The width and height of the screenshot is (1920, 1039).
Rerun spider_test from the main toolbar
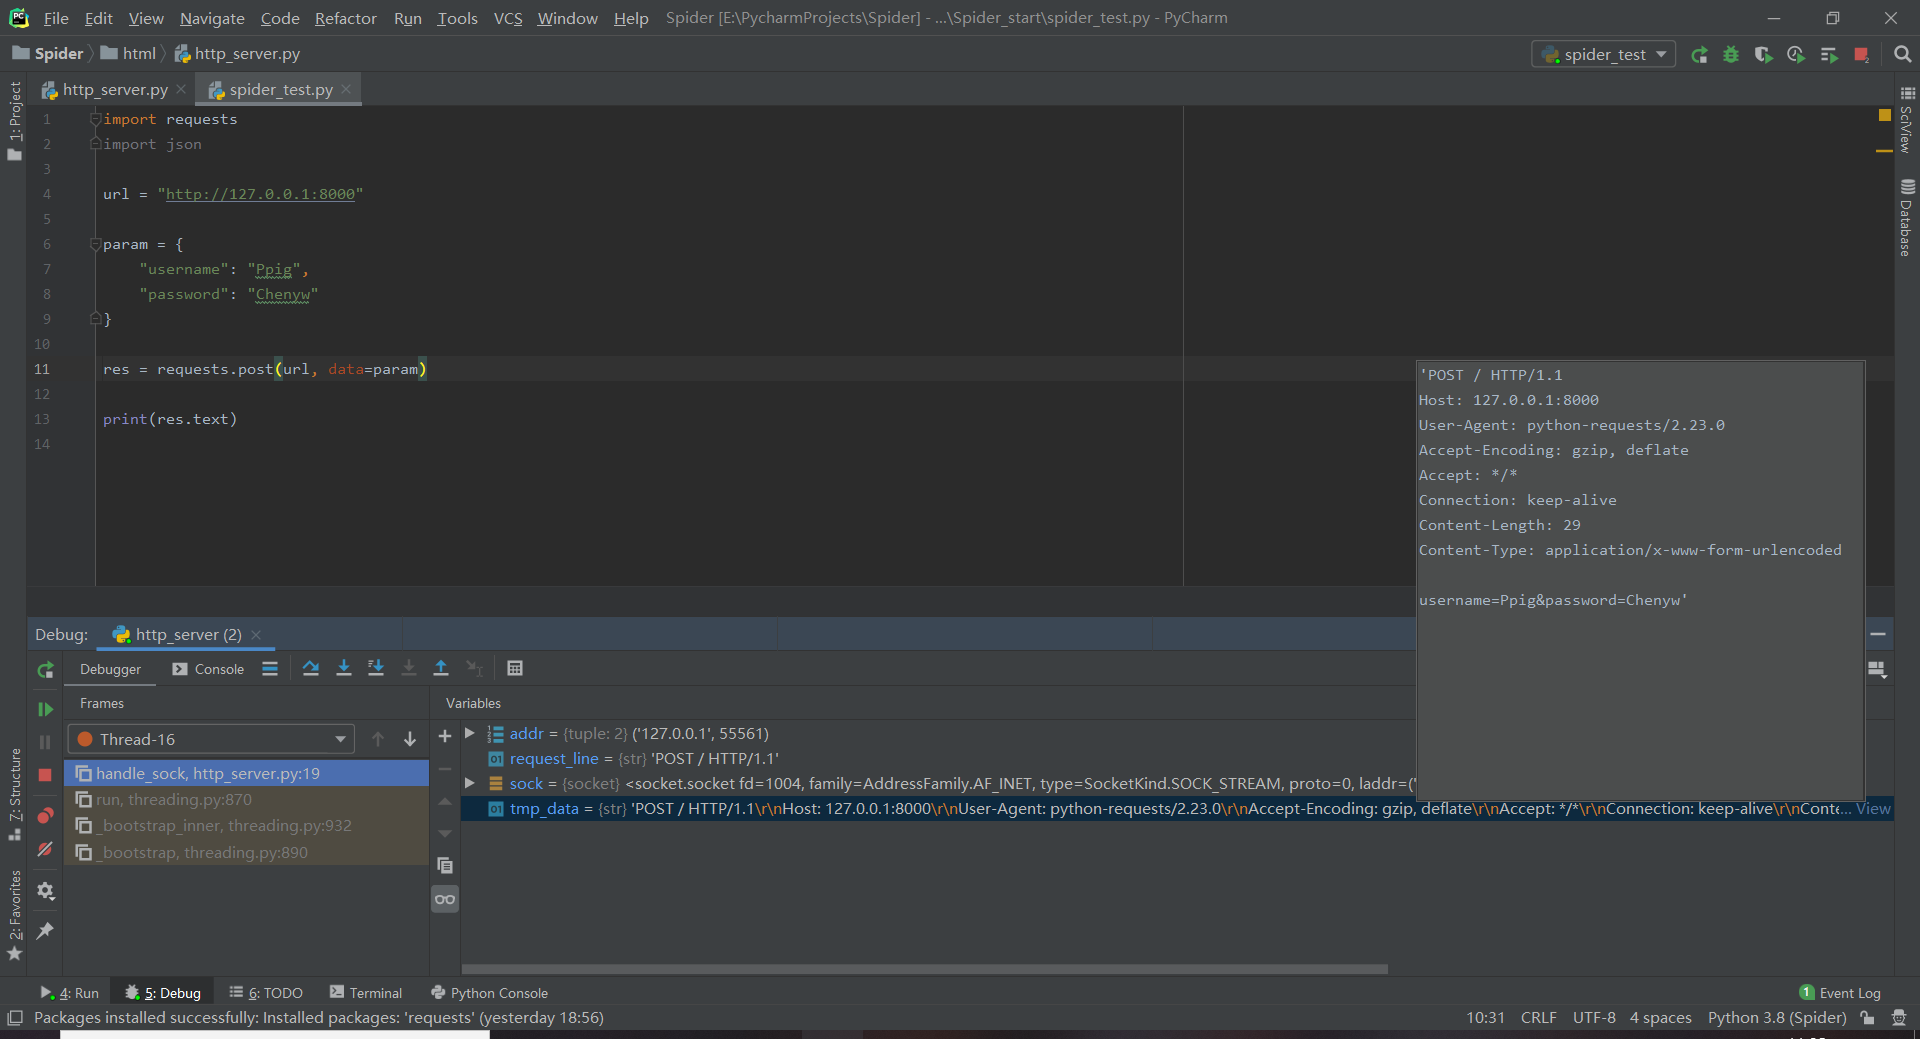(1699, 55)
